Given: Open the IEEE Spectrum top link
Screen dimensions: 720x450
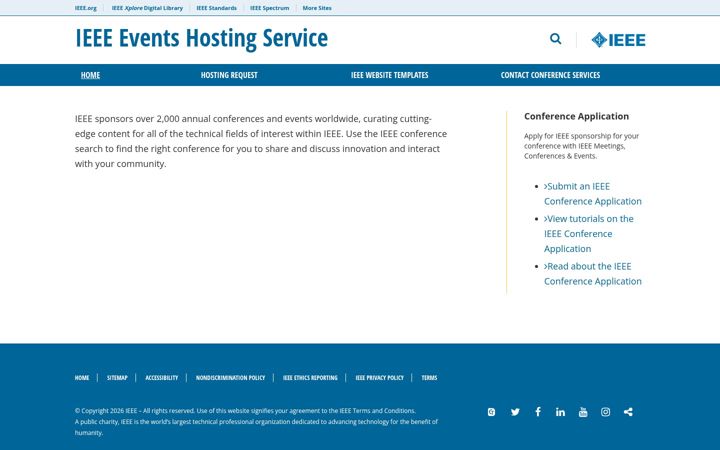Looking at the screenshot, I should click(x=270, y=8).
